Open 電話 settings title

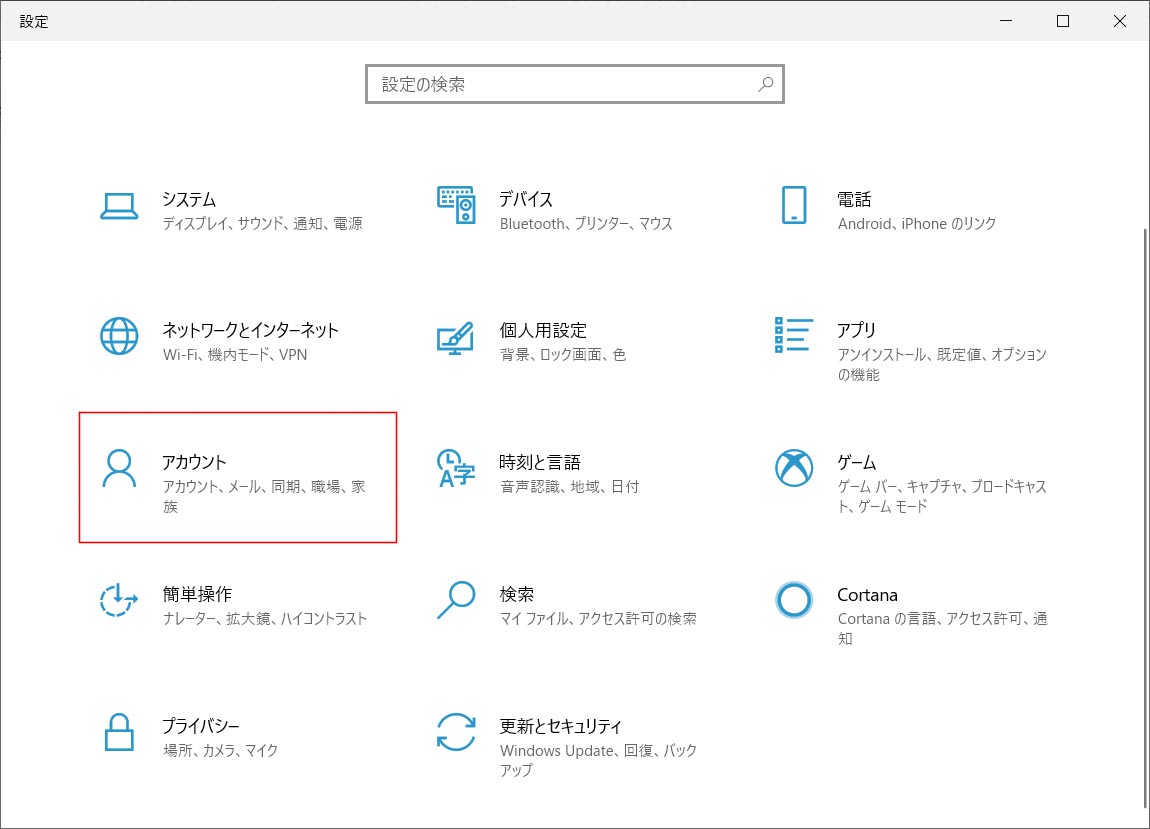pyautogui.click(x=854, y=200)
